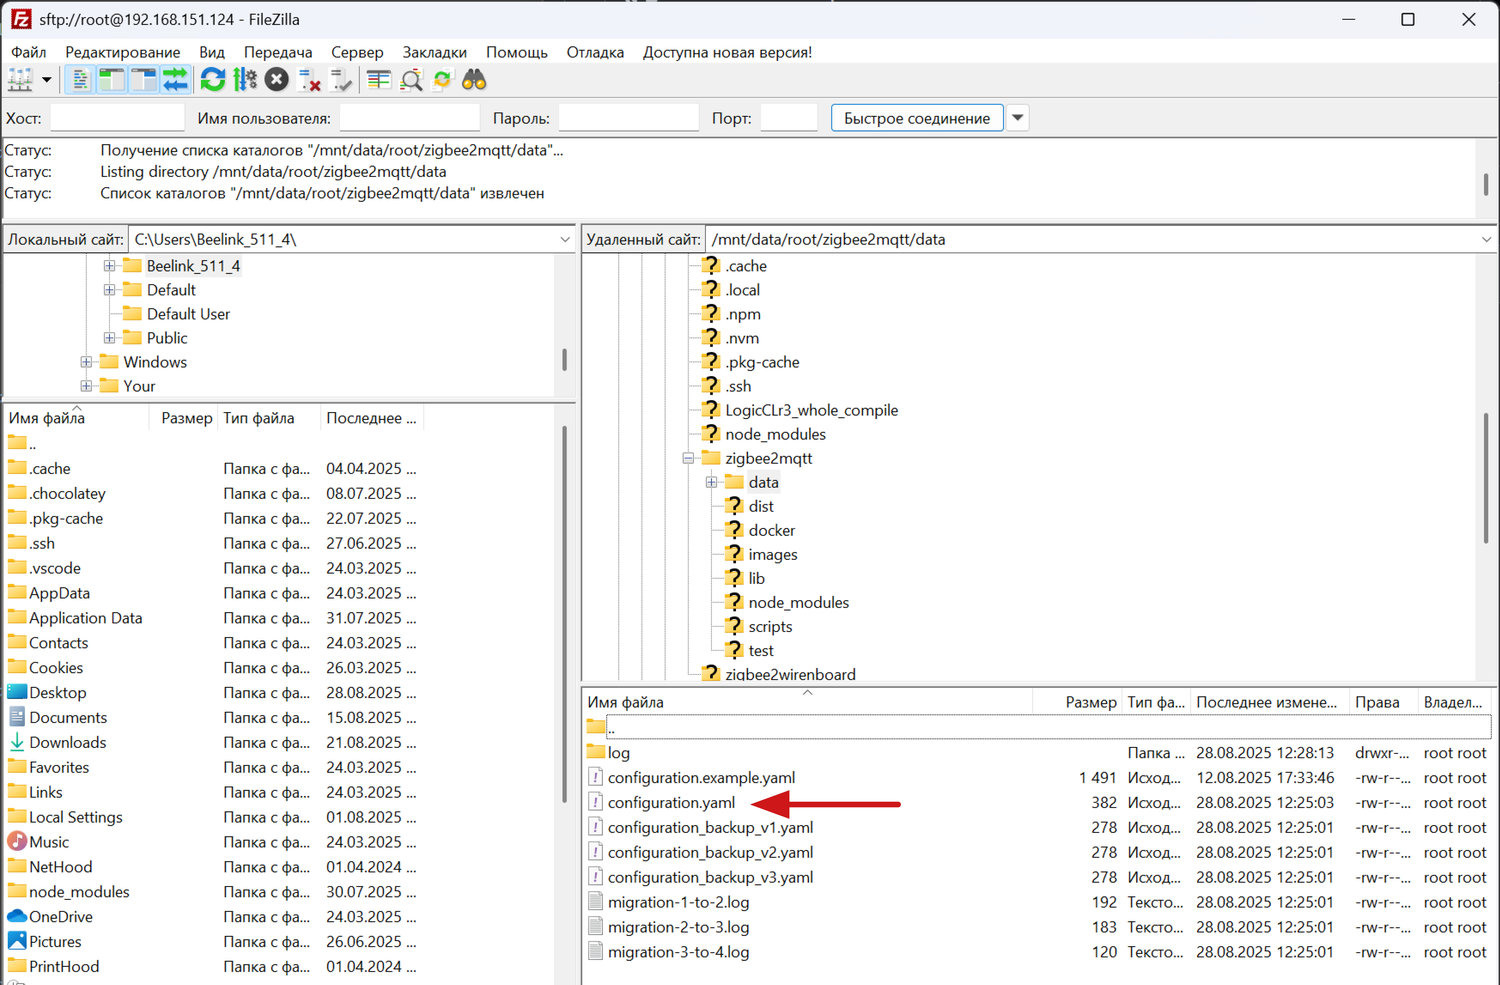Open Quickconnect history dropdown arrow
This screenshot has height=985, width=1500.
coord(1017,118)
